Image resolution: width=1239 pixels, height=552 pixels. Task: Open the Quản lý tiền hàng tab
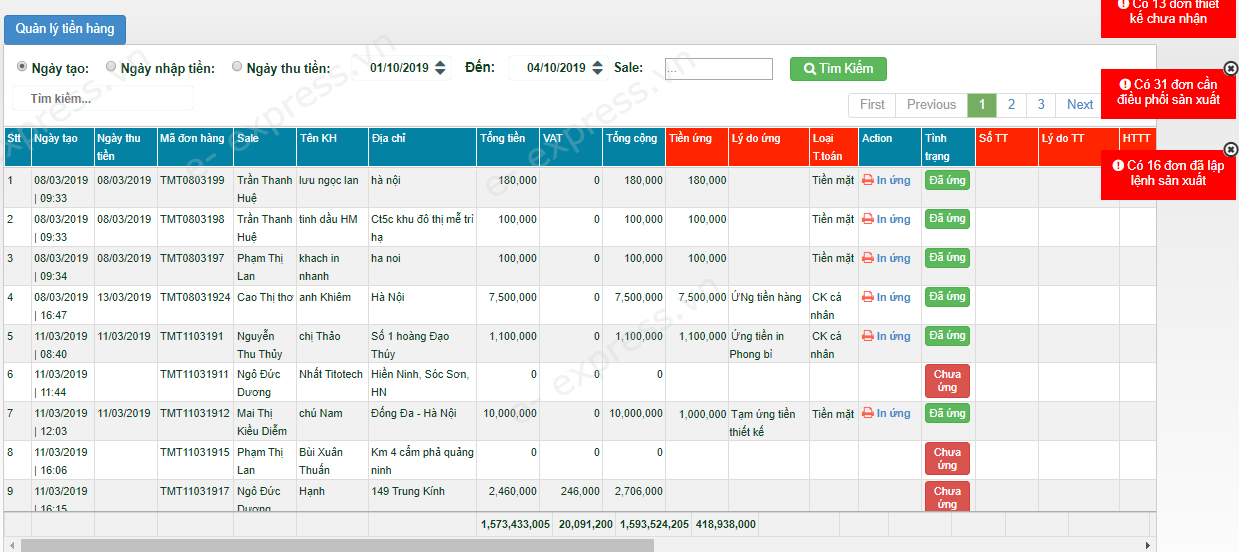tap(65, 29)
